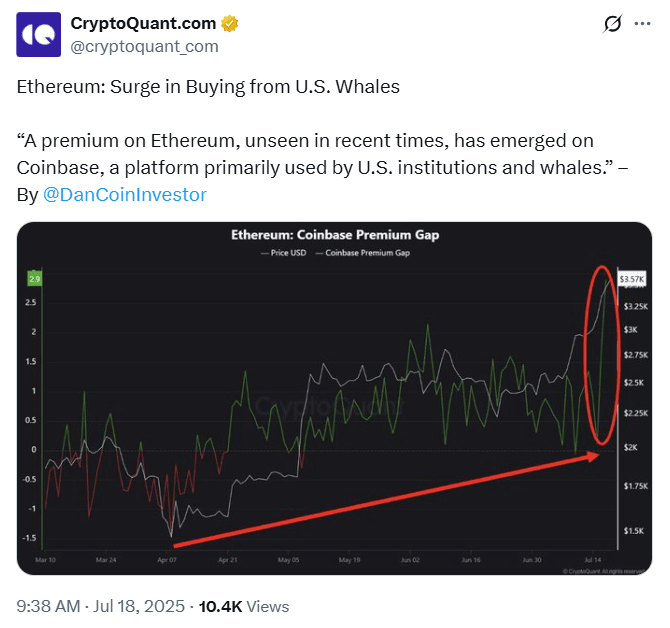Image resolution: width=670 pixels, height=628 pixels.
Task: Click the Price USD legend entry
Action: click(x=284, y=253)
